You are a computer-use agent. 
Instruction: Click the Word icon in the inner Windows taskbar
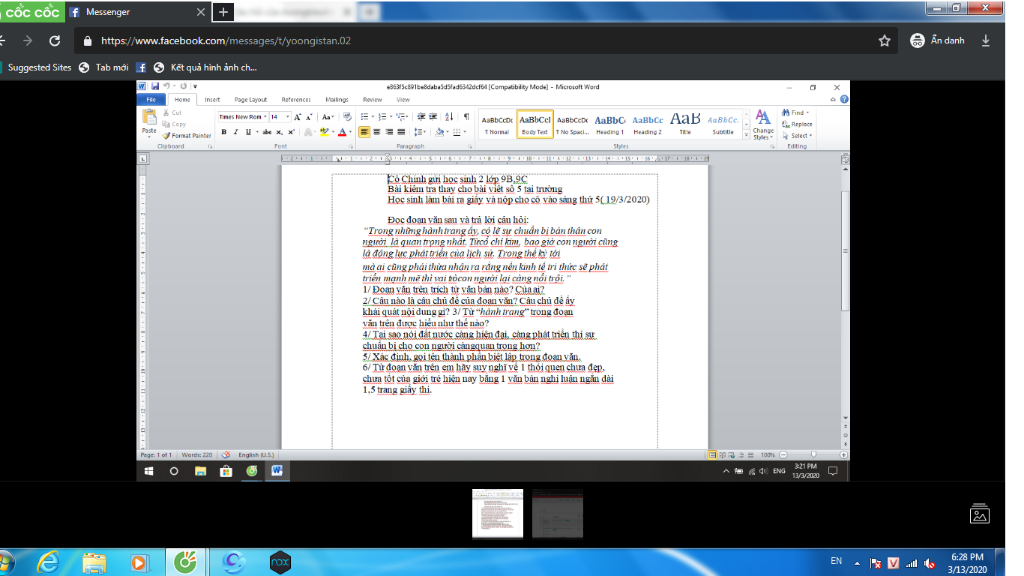point(277,471)
